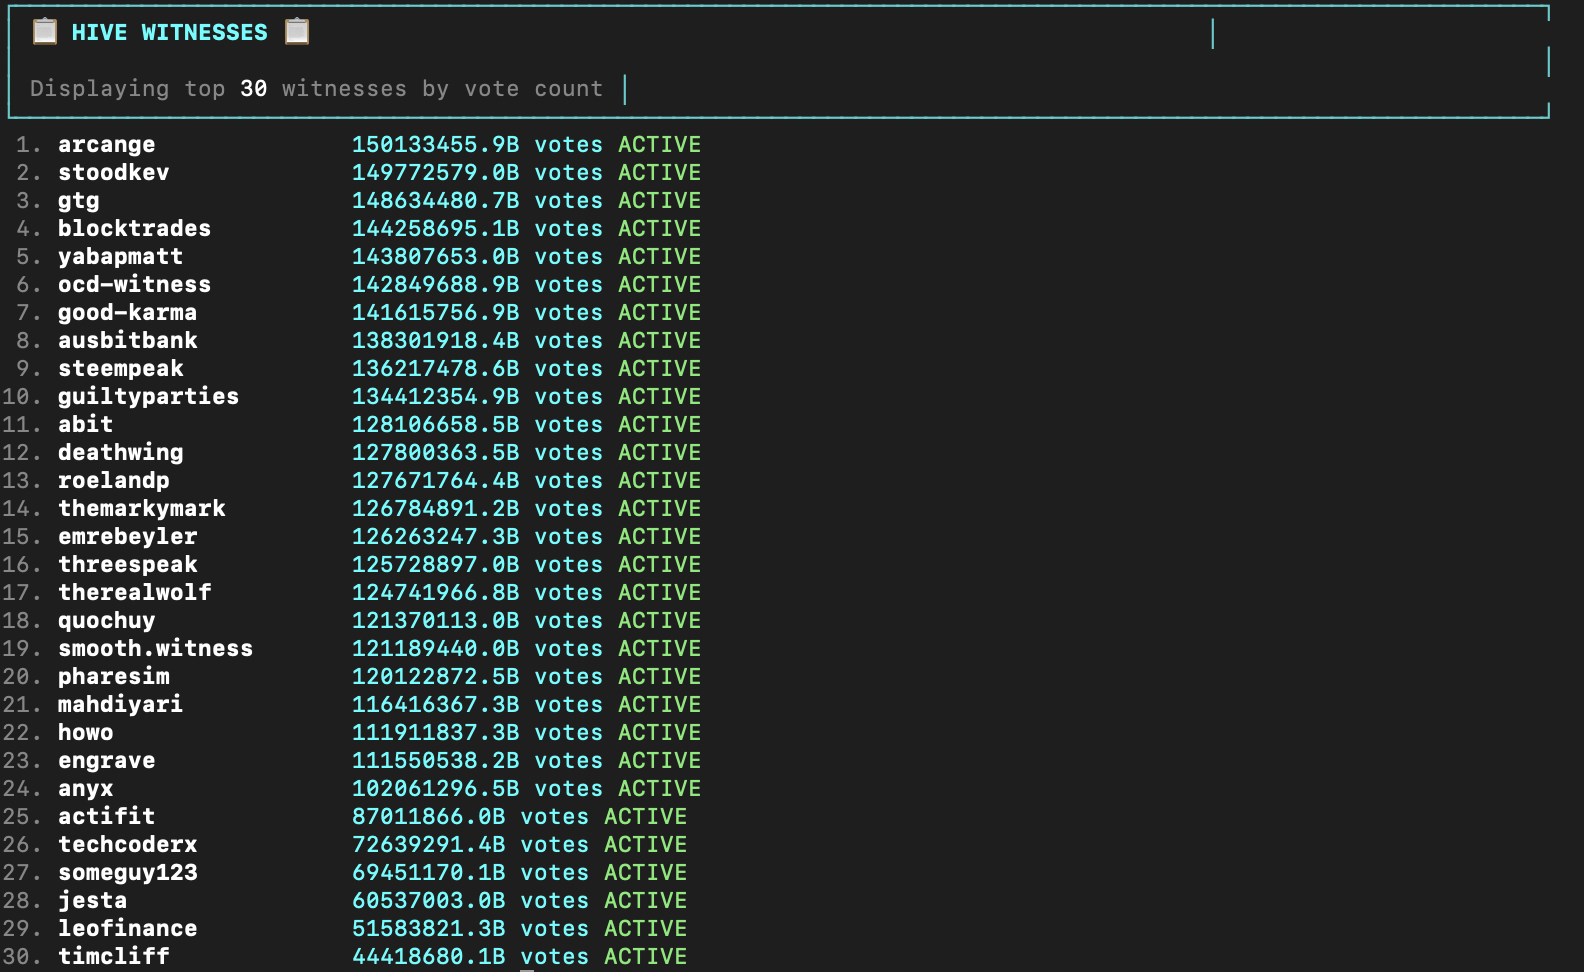Click vote count 138301918.4B
1584x972 pixels.
(x=436, y=341)
